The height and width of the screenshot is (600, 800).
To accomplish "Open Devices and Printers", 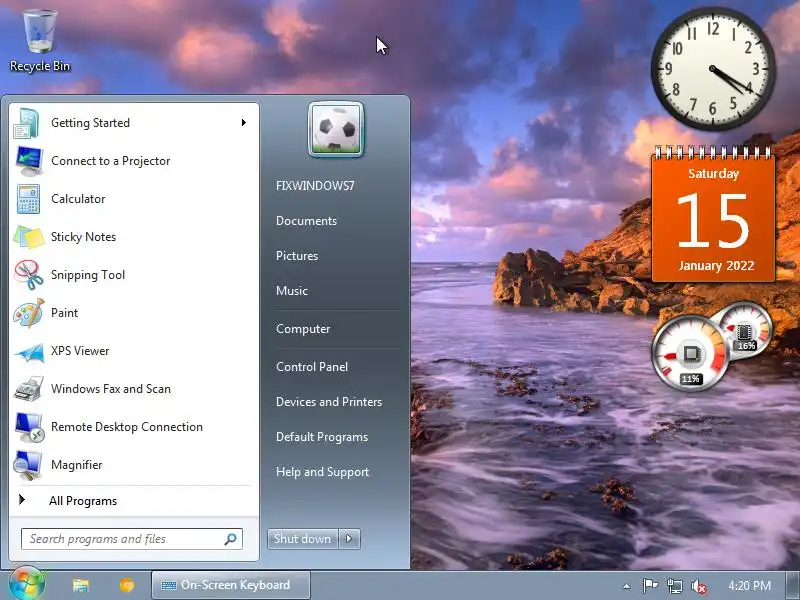I will pos(329,402).
